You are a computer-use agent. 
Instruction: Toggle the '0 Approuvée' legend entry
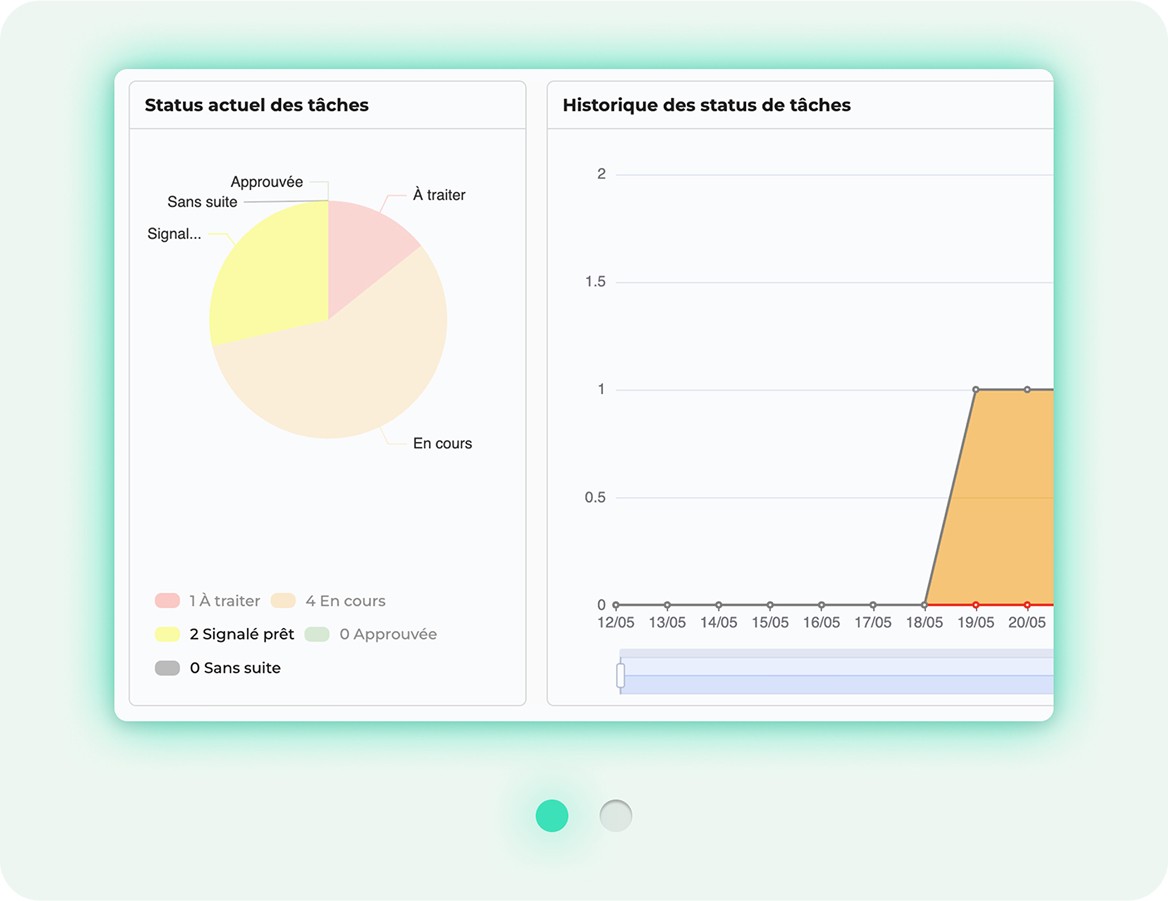pyautogui.click(x=370, y=634)
